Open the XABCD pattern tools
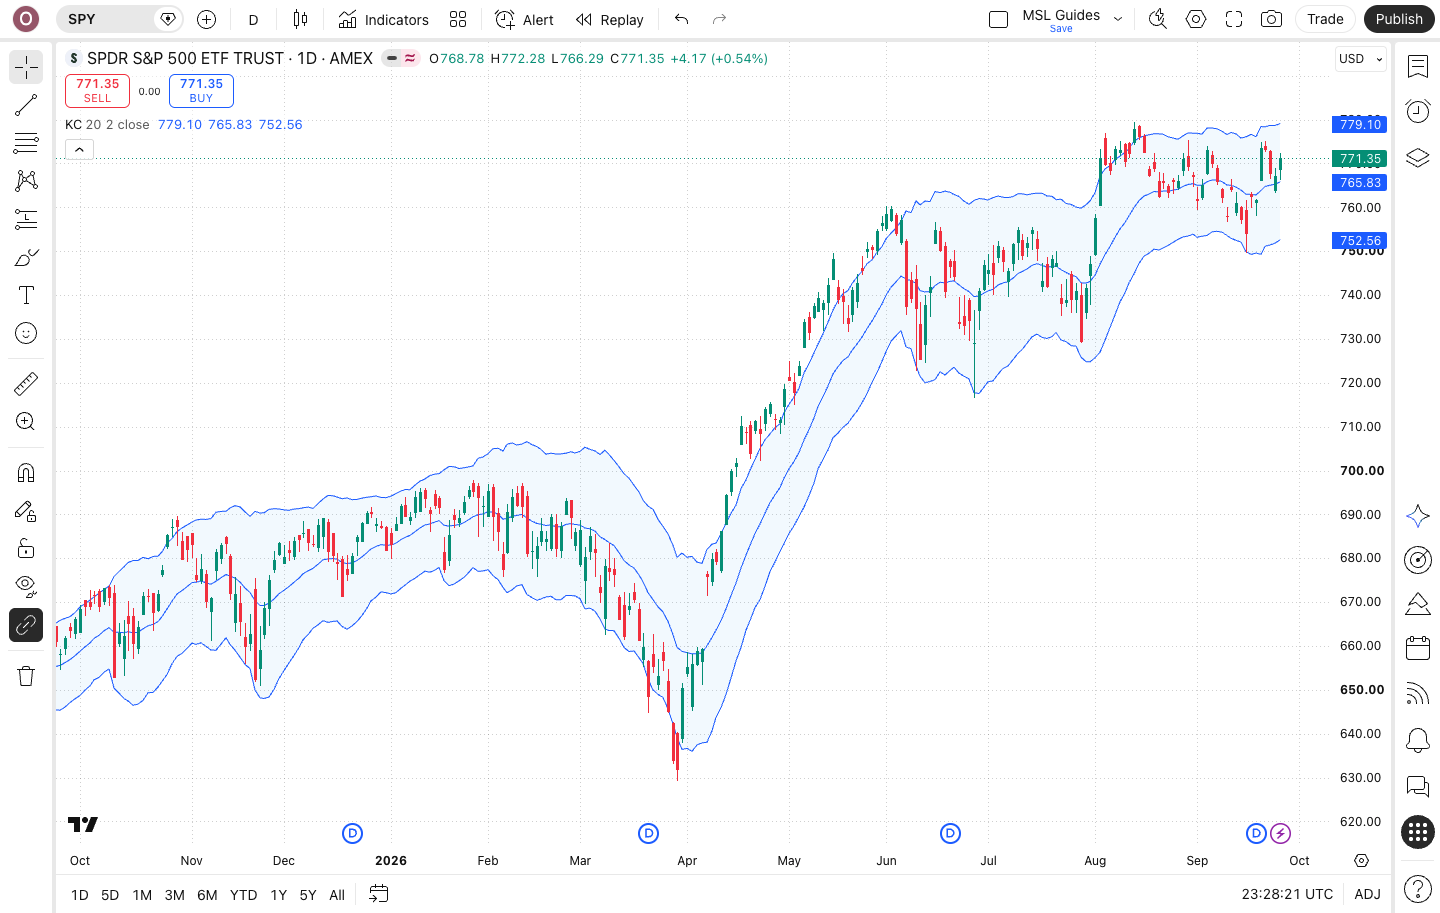The height and width of the screenshot is (913, 1440). point(26,181)
